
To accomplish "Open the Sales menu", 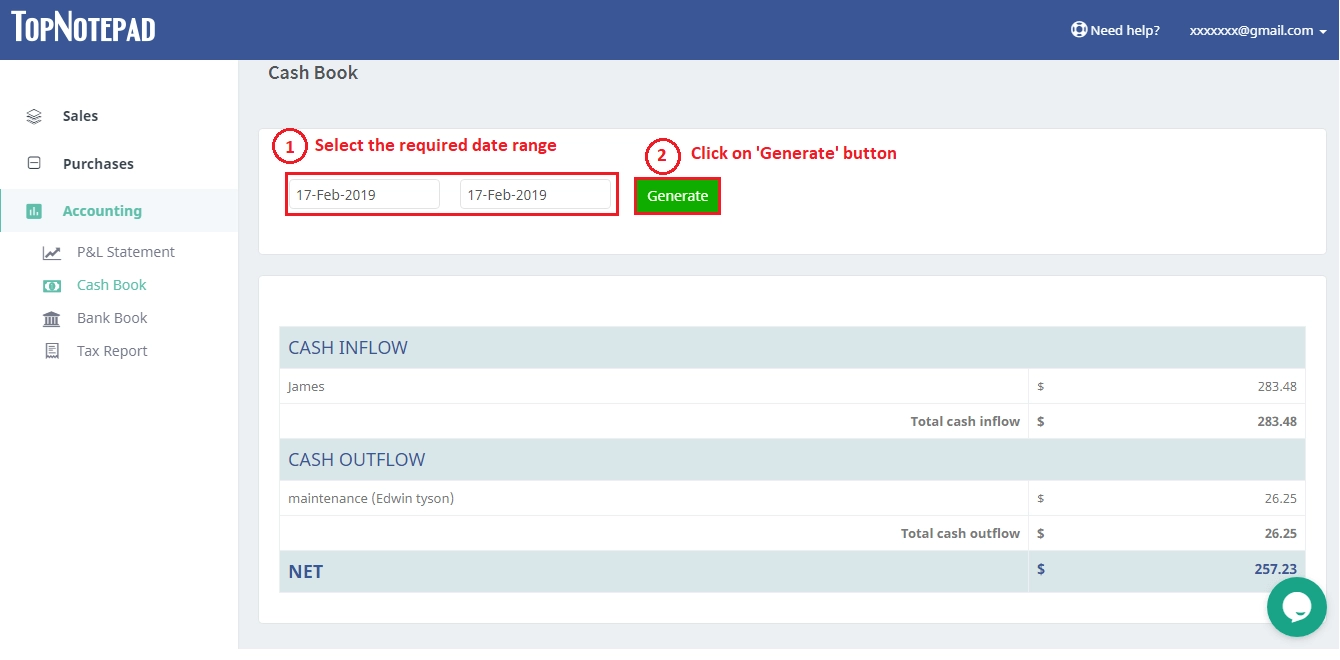I will tap(80, 116).
